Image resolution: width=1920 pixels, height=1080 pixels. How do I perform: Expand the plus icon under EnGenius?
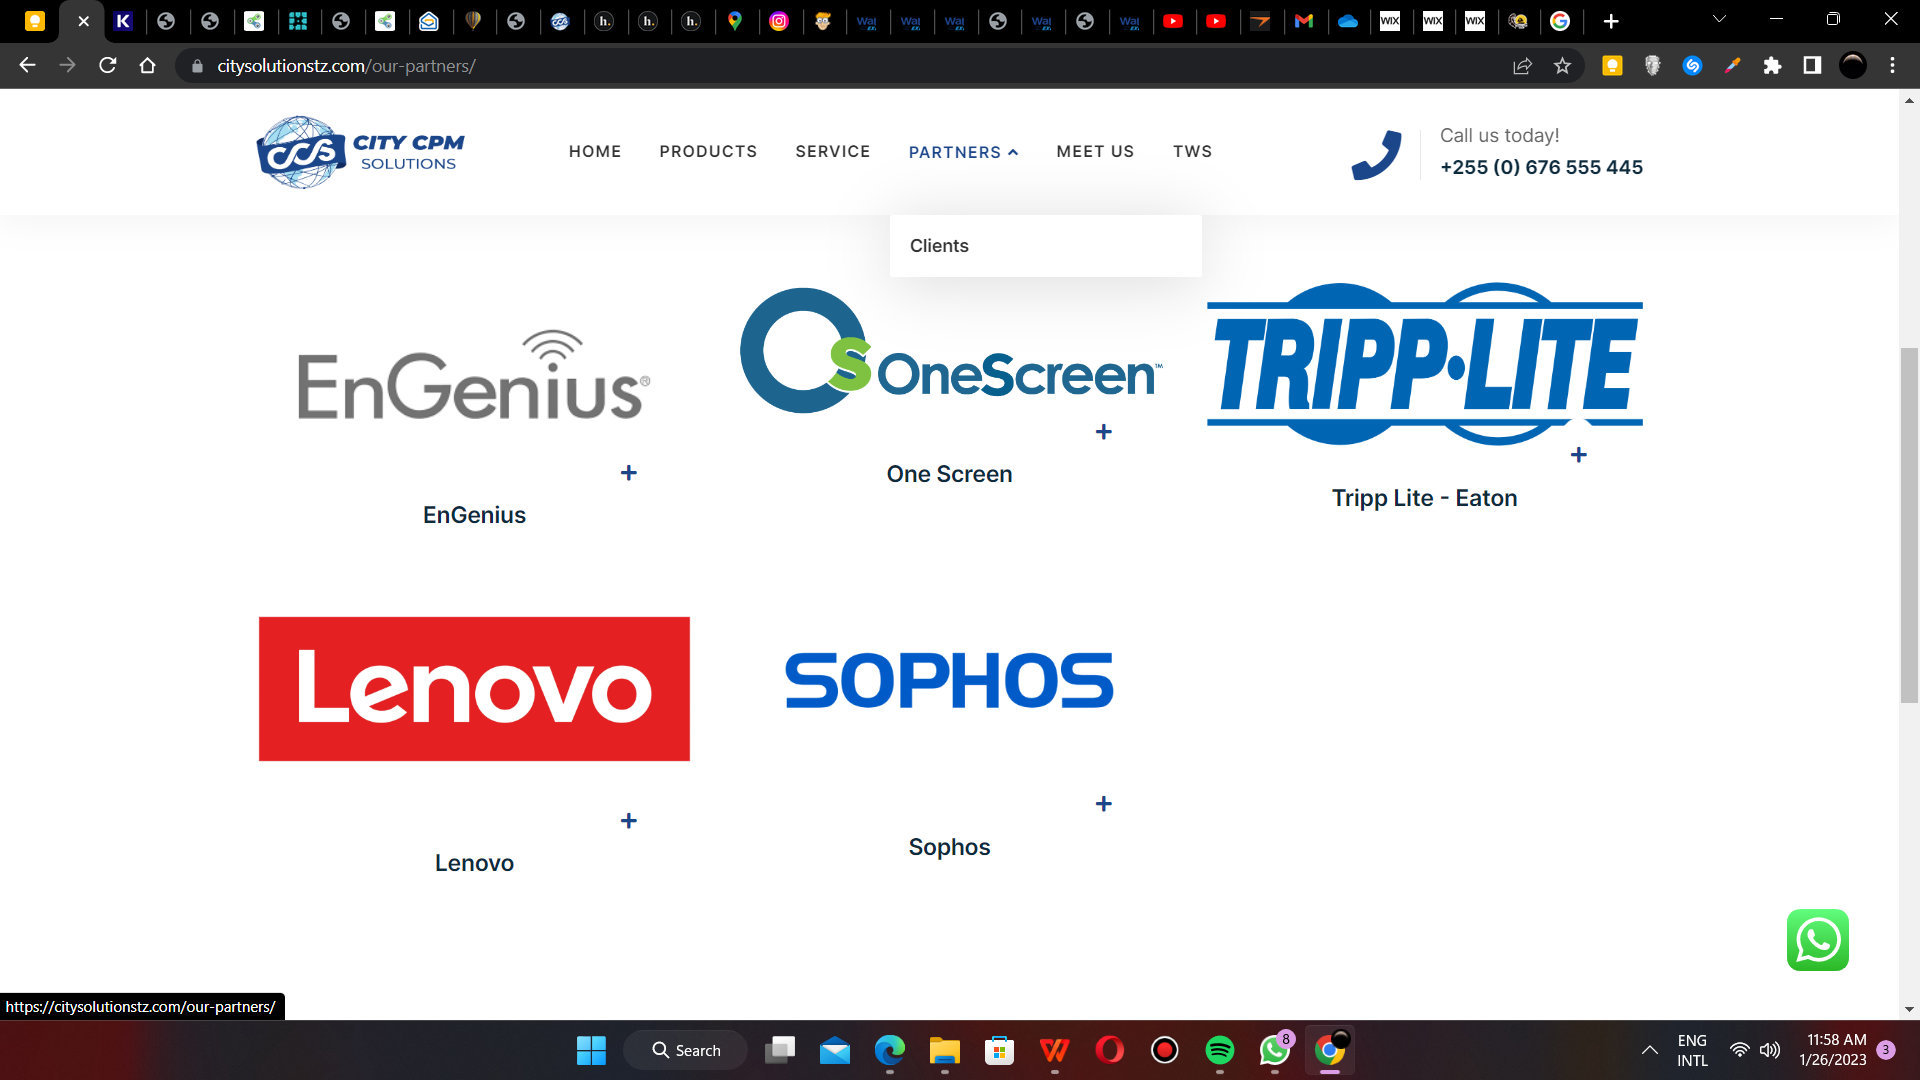pyautogui.click(x=628, y=473)
